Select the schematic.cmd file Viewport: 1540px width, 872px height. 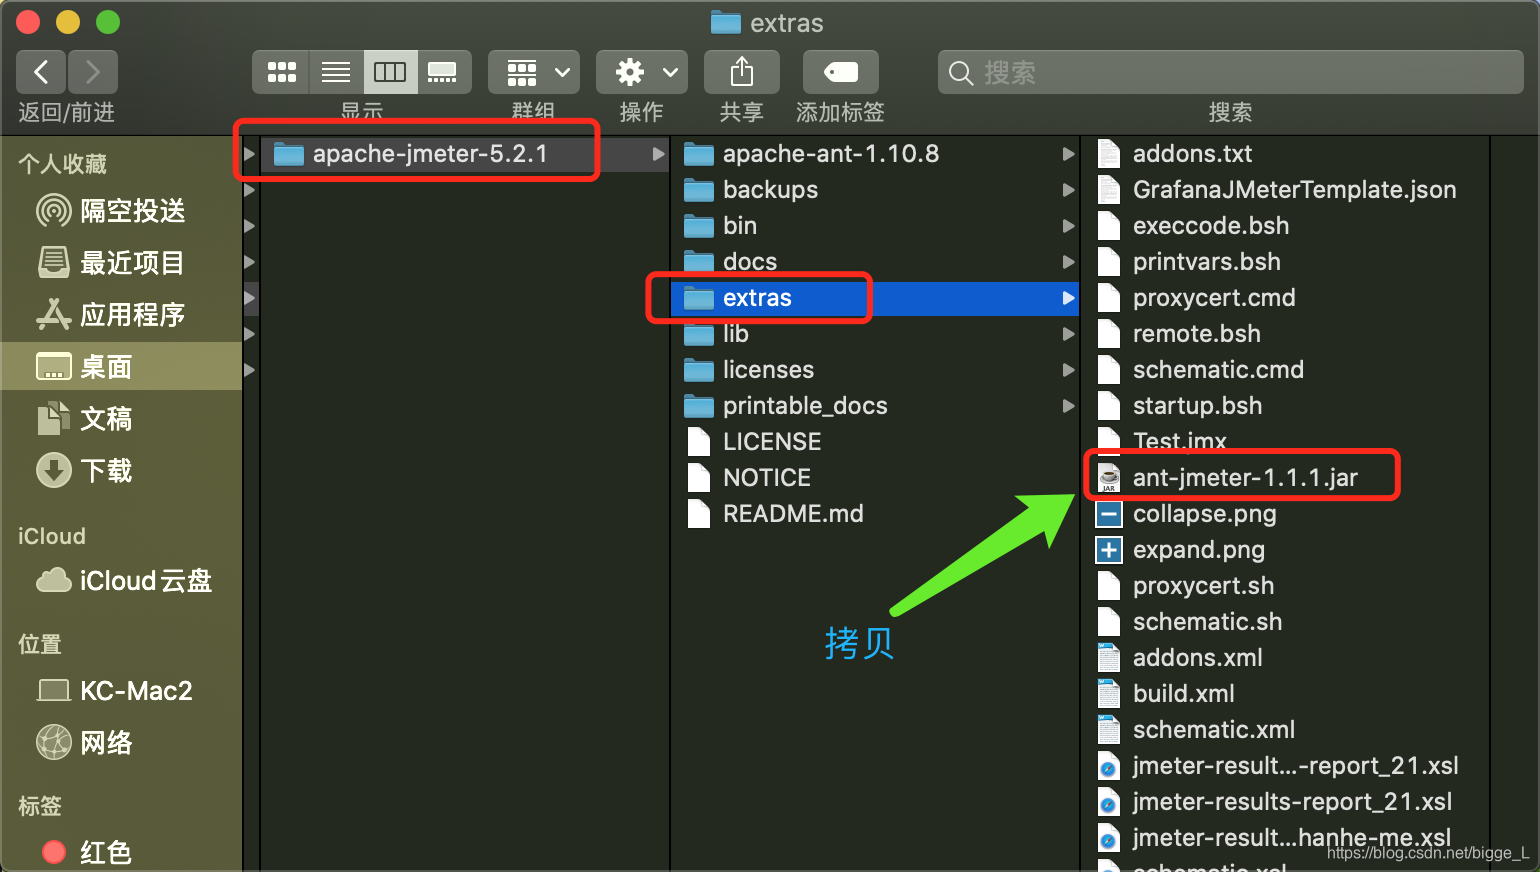click(1285, 370)
